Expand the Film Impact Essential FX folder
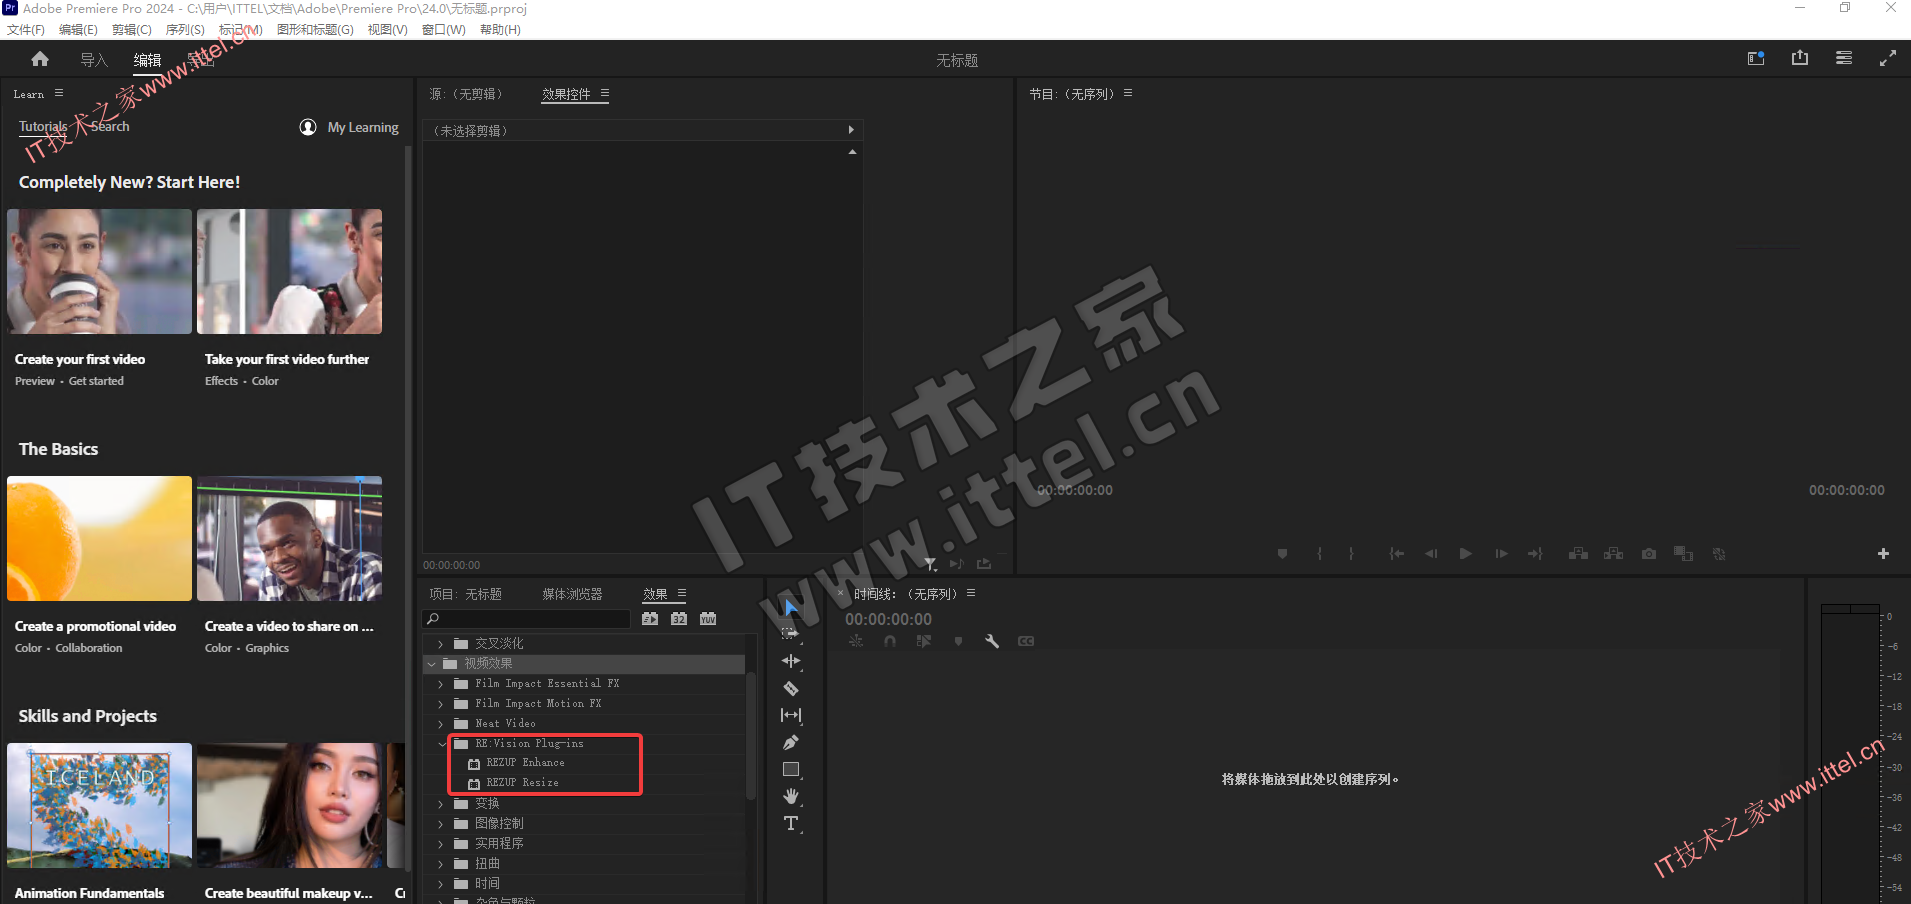This screenshot has width=1911, height=904. pos(440,684)
